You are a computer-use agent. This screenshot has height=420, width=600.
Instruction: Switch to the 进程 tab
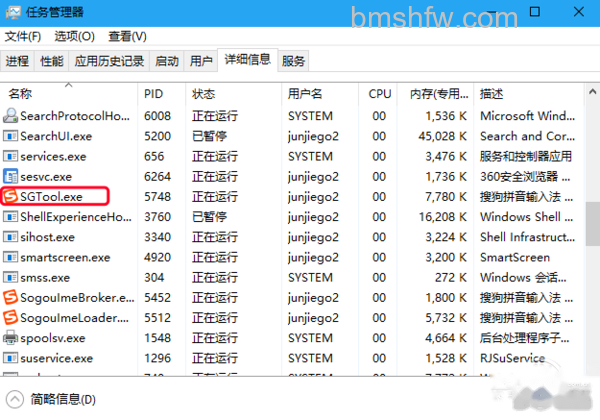click(x=17, y=61)
